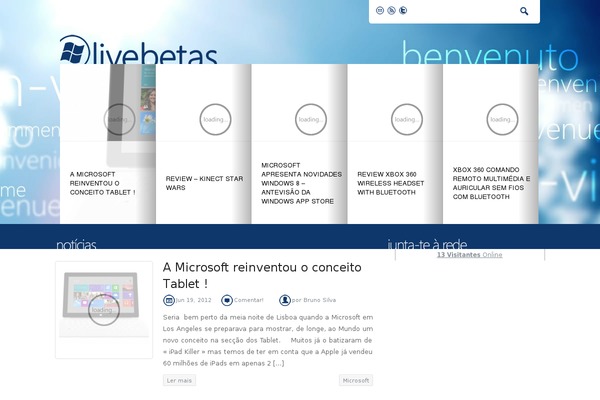Open article title 'A Microsoft reinventou o conceito Tablet !'
Image resolution: width=600 pixels, height=400 pixels.
pyautogui.click(x=262, y=275)
